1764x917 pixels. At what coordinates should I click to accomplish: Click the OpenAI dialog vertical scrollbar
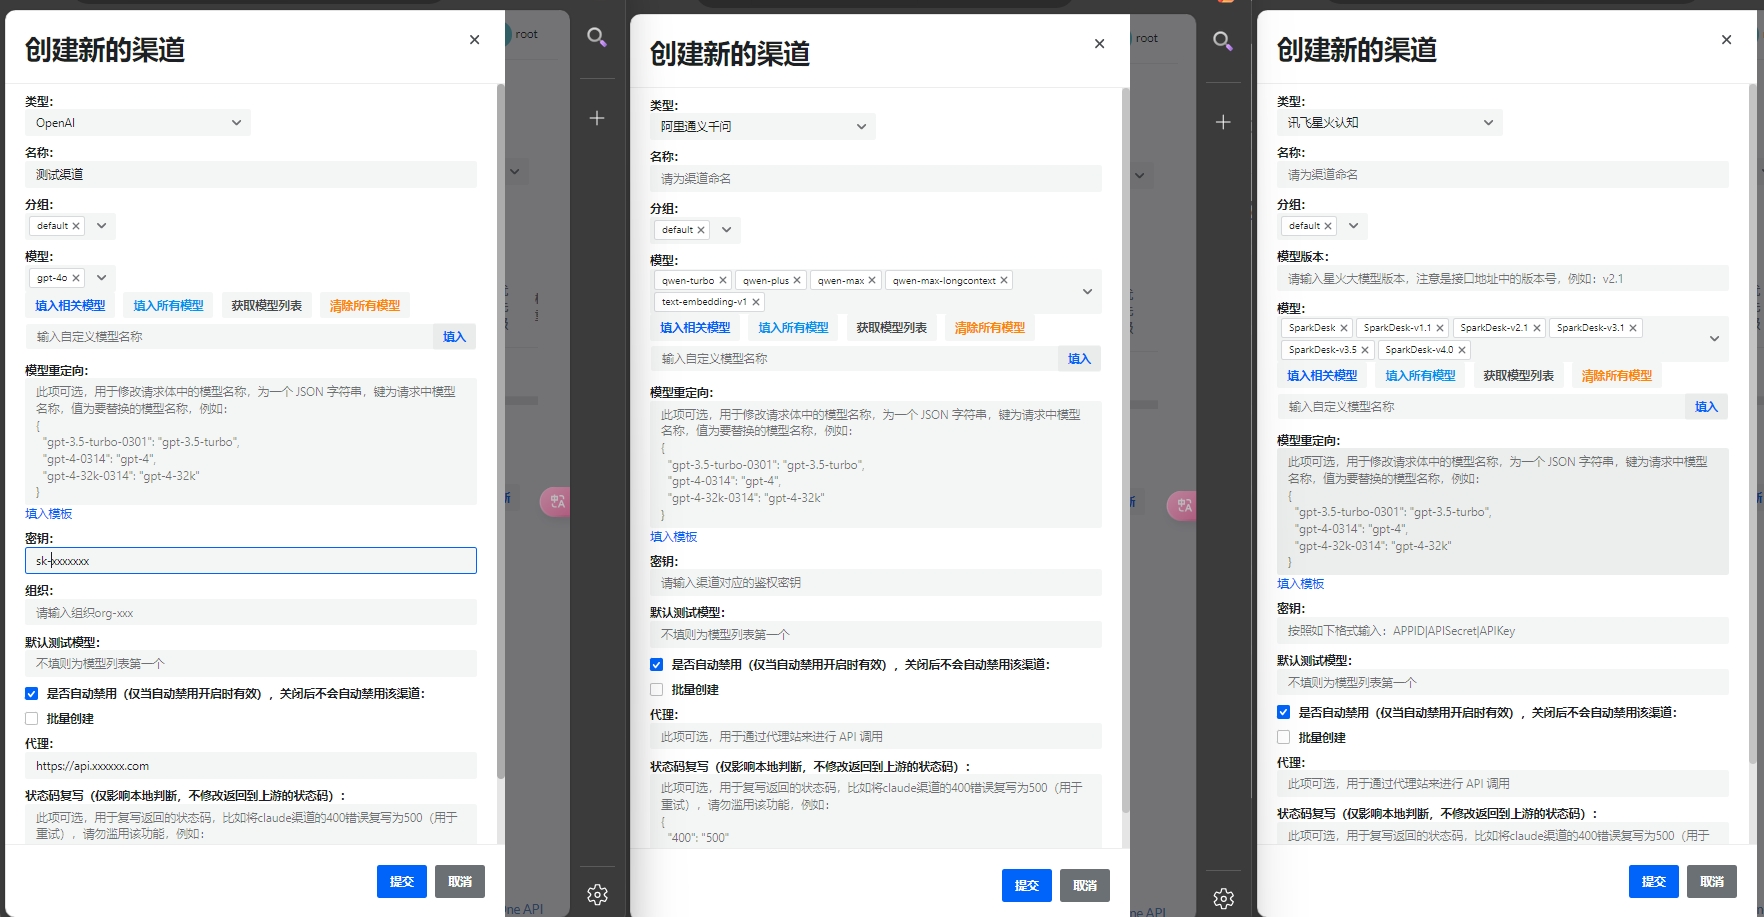500,430
